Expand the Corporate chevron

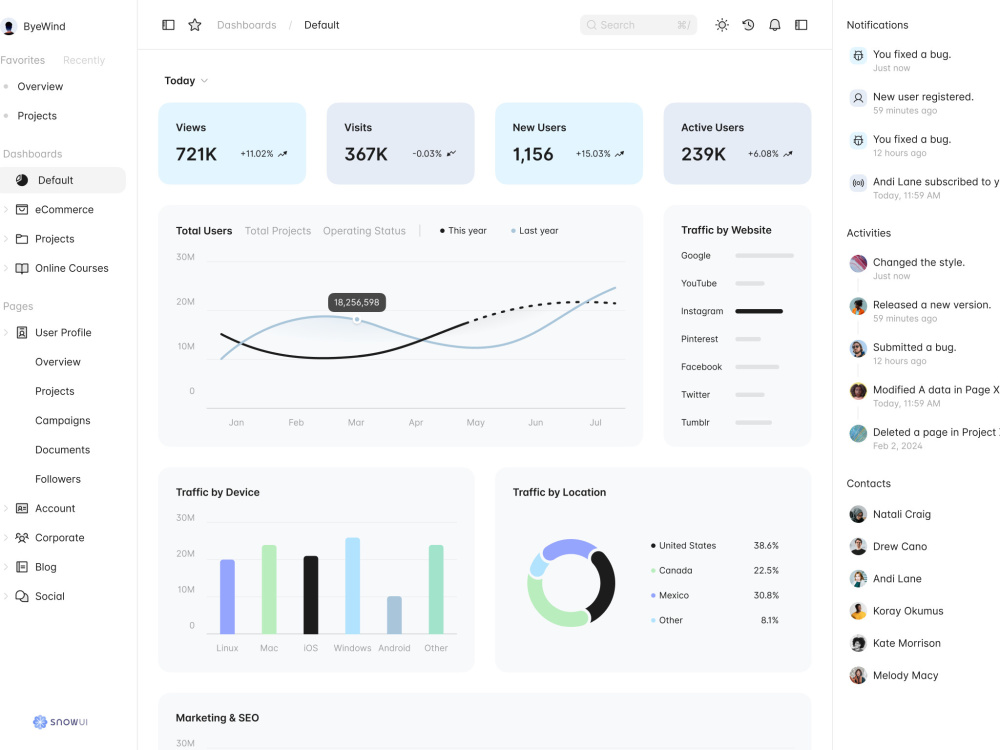pyautogui.click(x=6, y=538)
